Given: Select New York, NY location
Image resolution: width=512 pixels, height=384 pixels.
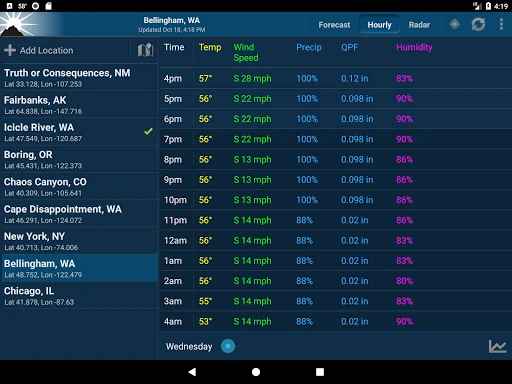Looking at the screenshot, I should 79,241.
